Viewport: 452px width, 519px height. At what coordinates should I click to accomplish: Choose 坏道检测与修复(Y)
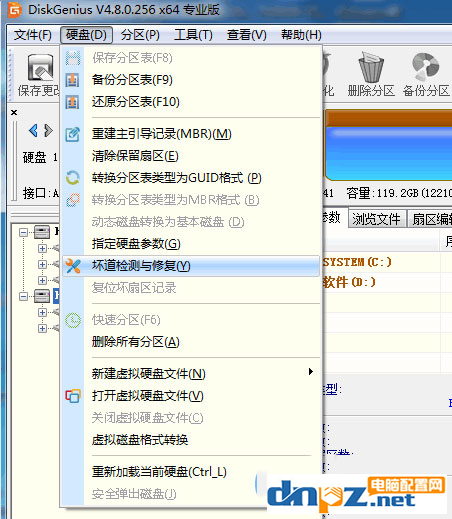tap(191, 266)
